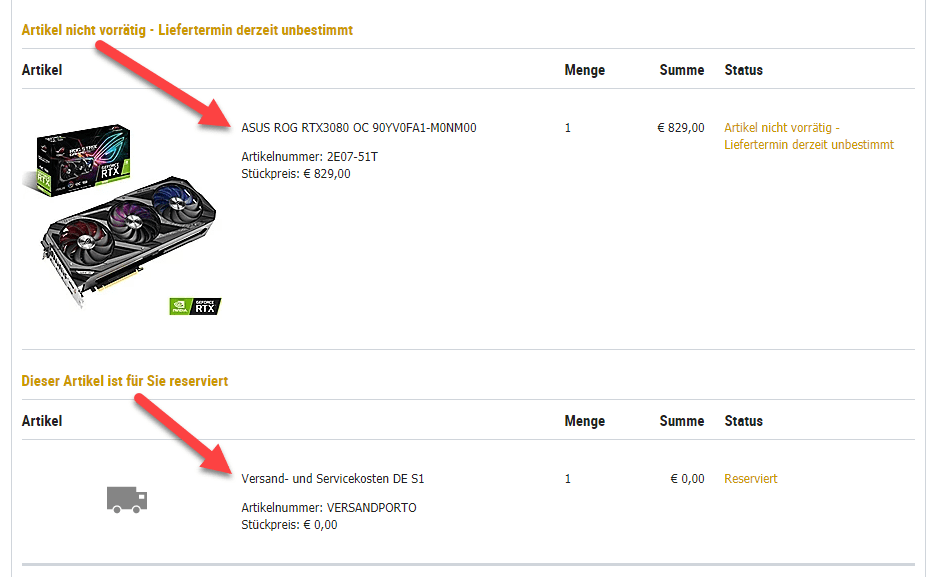Click the Menge header above the ASUS item
The width and height of the screenshot is (938, 577).
coord(584,70)
